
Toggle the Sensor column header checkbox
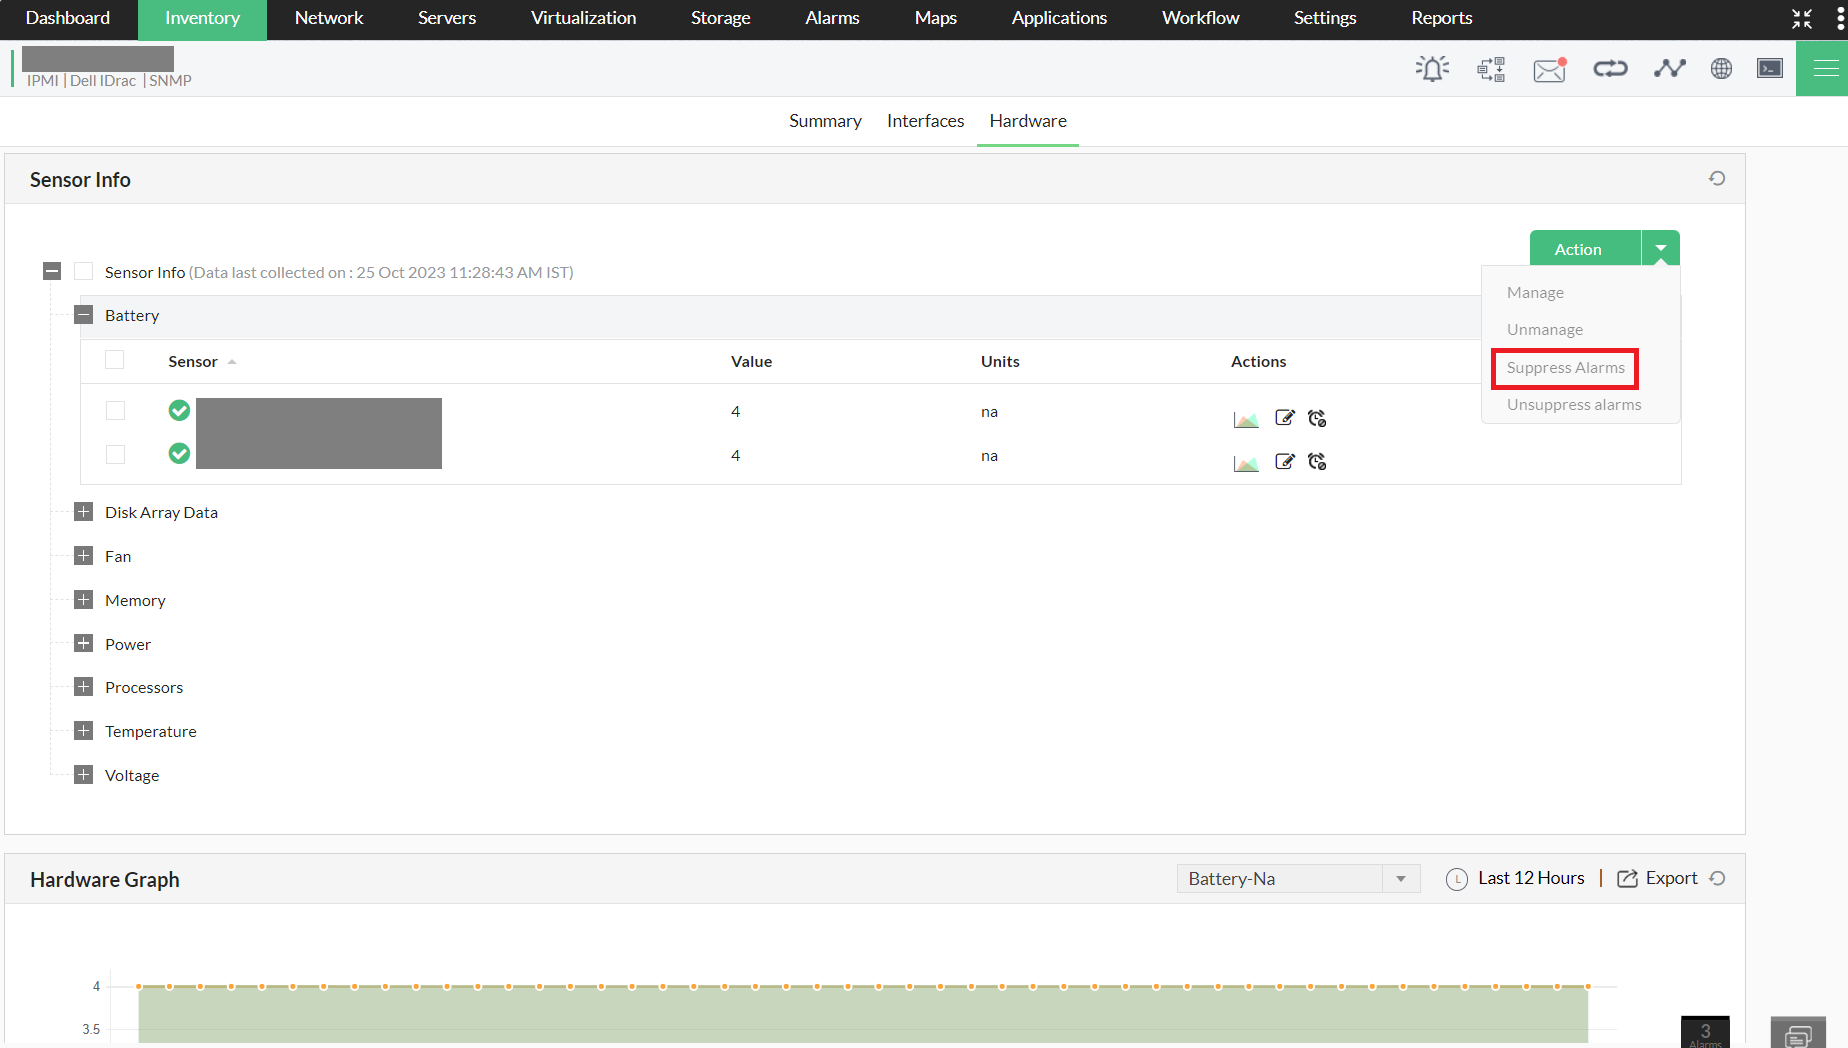[x=115, y=361]
